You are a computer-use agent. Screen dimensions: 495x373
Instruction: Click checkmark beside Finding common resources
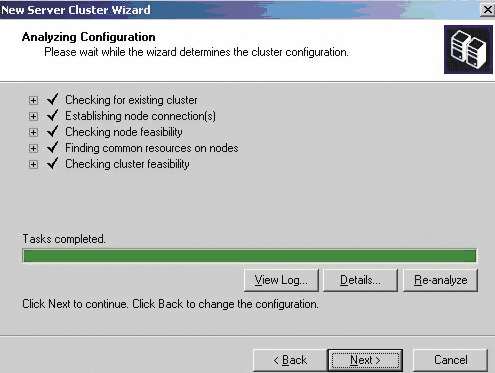coord(53,147)
